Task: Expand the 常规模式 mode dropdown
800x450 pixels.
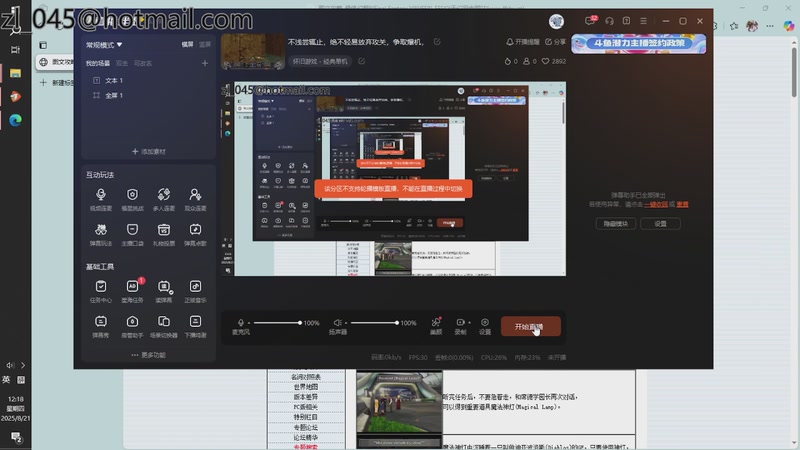Action: point(104,45)
